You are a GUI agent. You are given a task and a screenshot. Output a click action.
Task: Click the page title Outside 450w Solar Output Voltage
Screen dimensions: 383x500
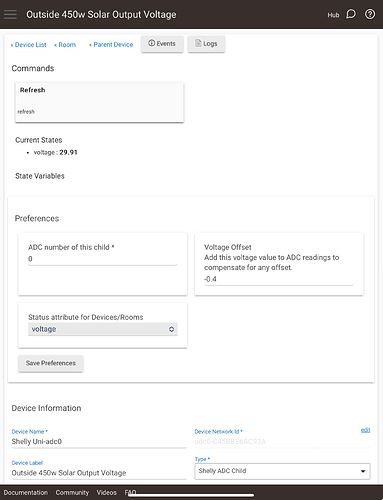pyautogui.click(x=101, y=15)
